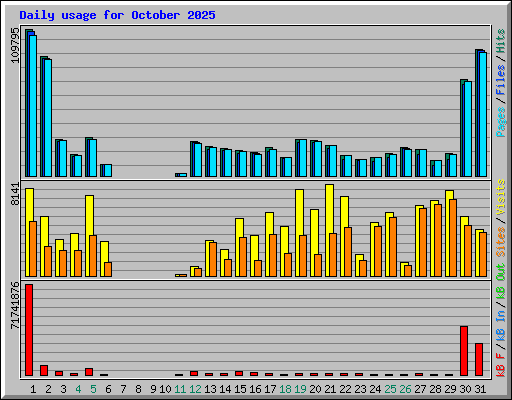512x400 pixels.
Task: Click the 'kB F' legend label
Action: click(501, 365)
